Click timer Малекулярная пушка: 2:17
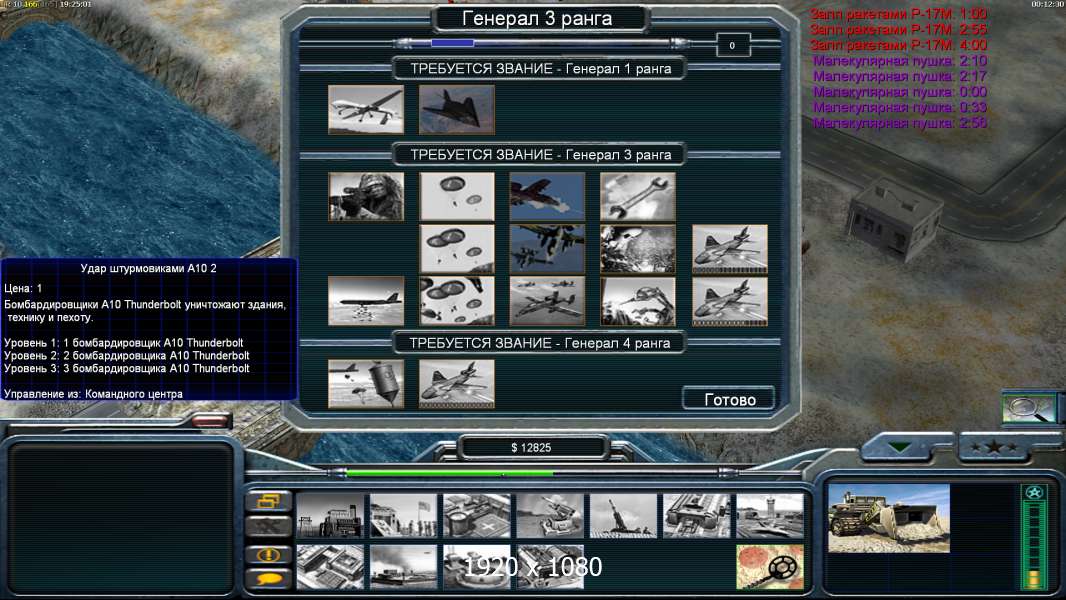Image resolution: width=1066 pixels, height=600 pixels. coord(899,76)
